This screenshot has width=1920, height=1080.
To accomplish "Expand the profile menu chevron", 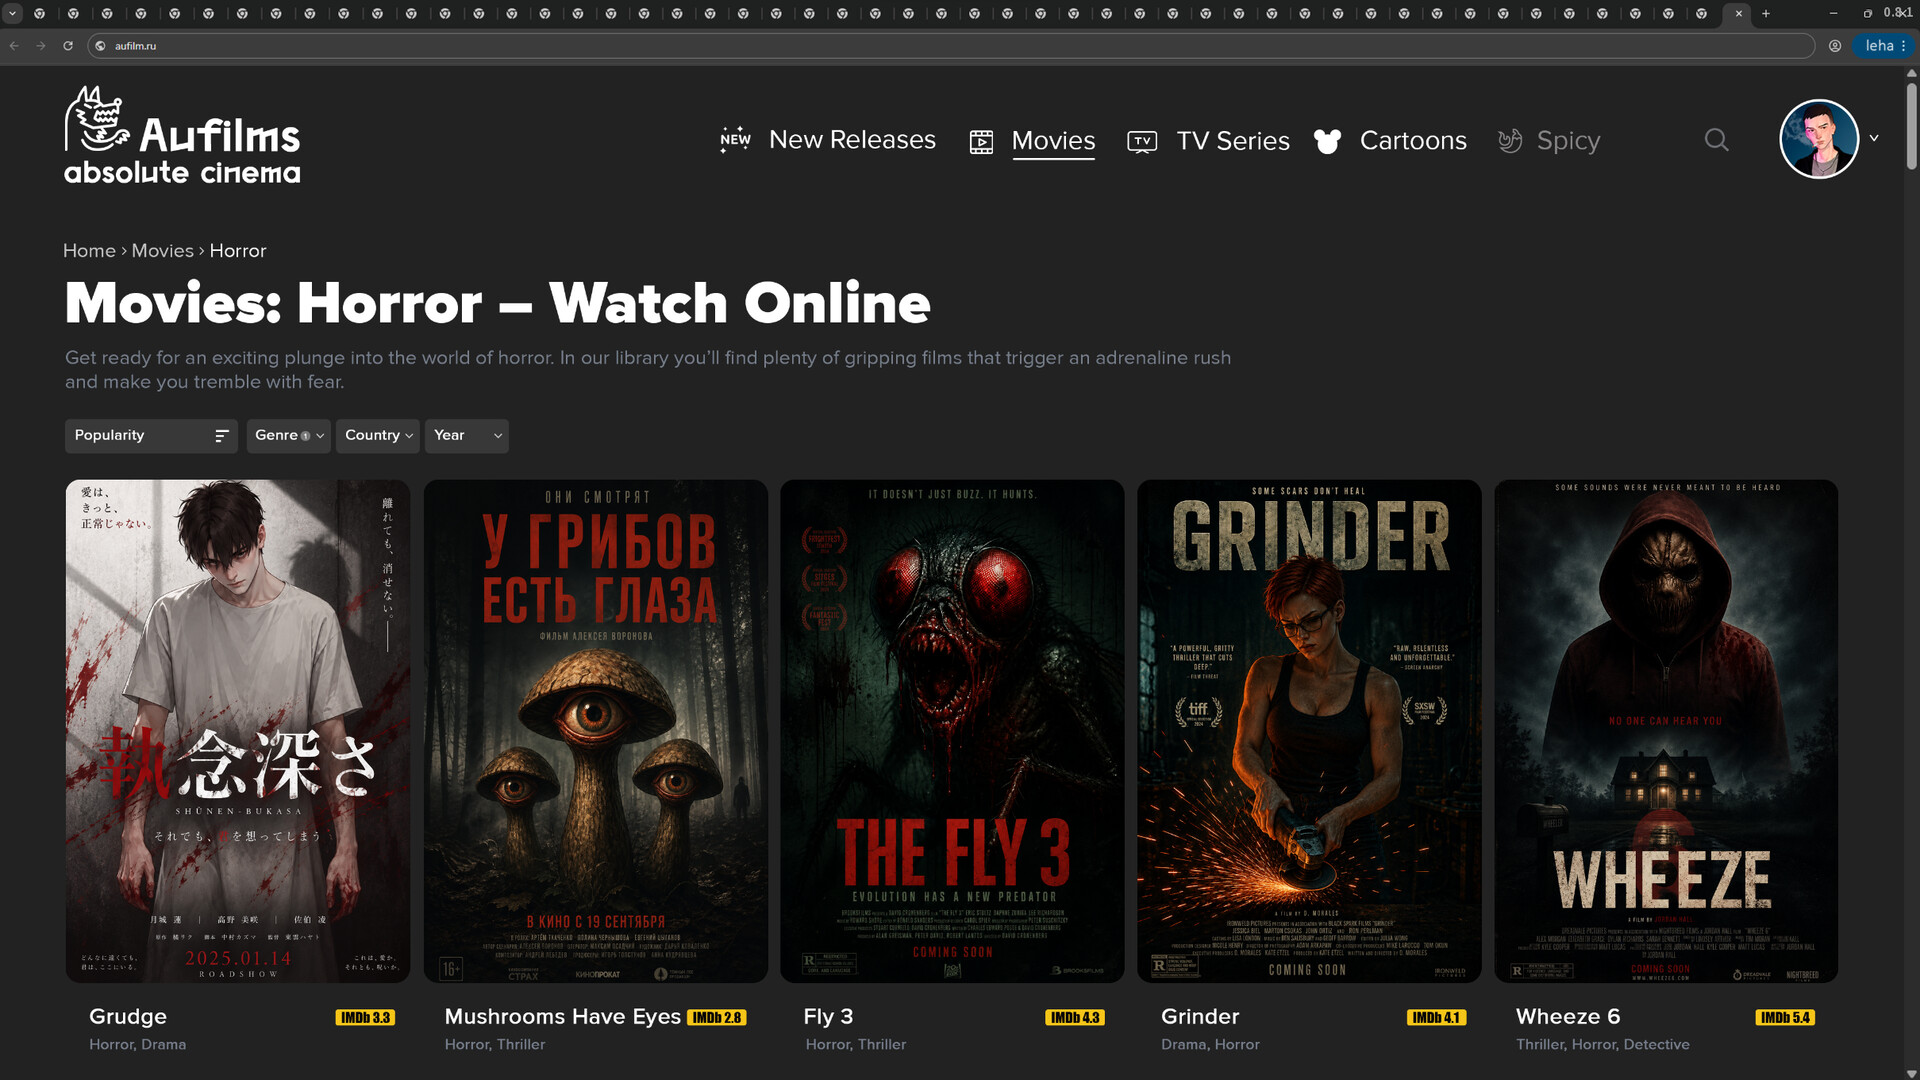I will coord(1874,139).
